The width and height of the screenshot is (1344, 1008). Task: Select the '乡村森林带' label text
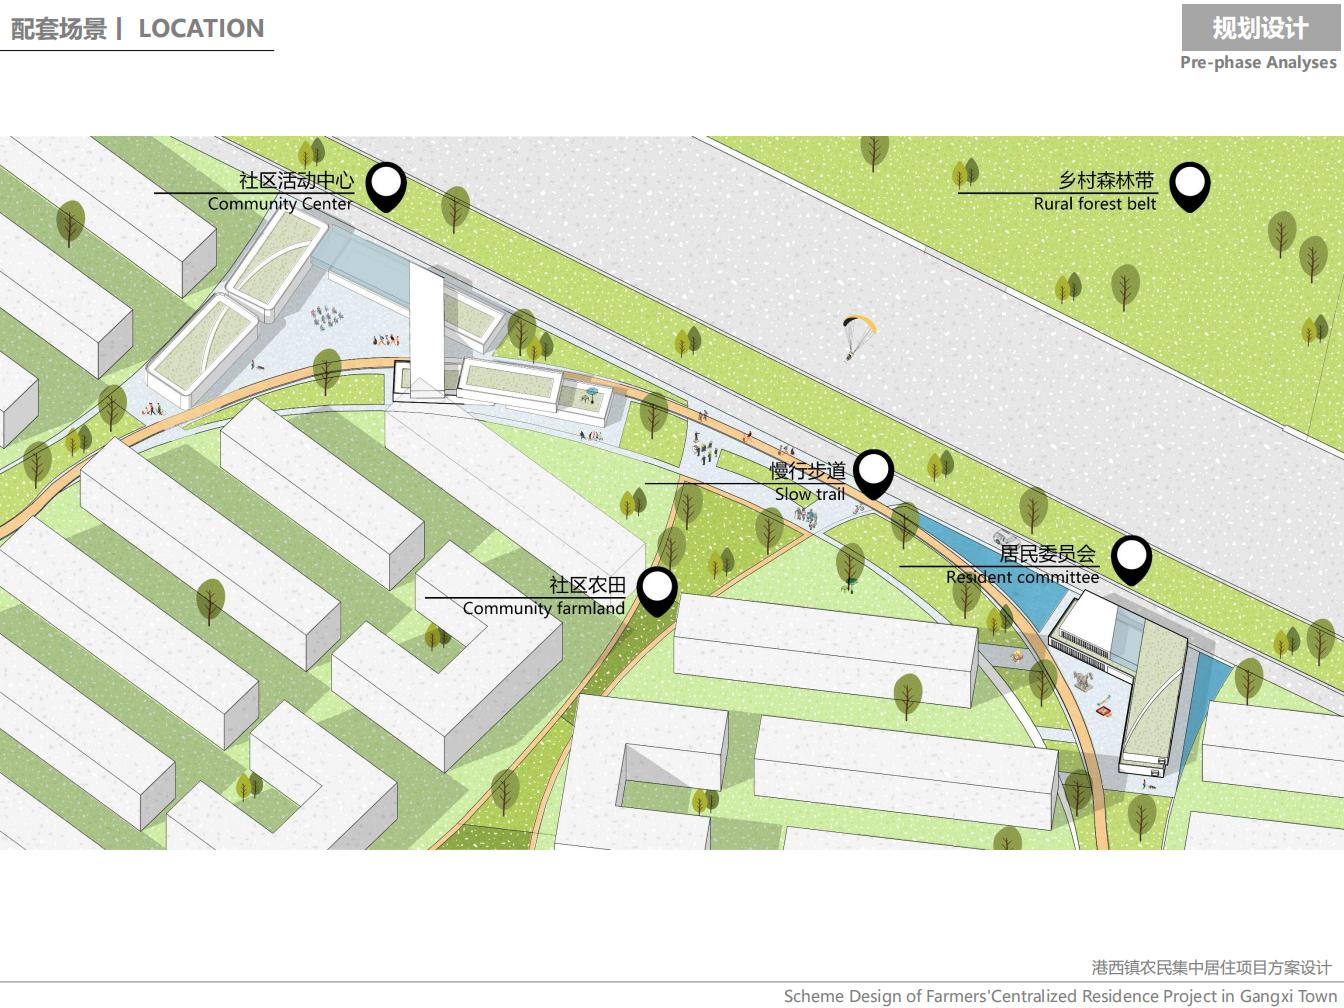(x=1107, y=181)
